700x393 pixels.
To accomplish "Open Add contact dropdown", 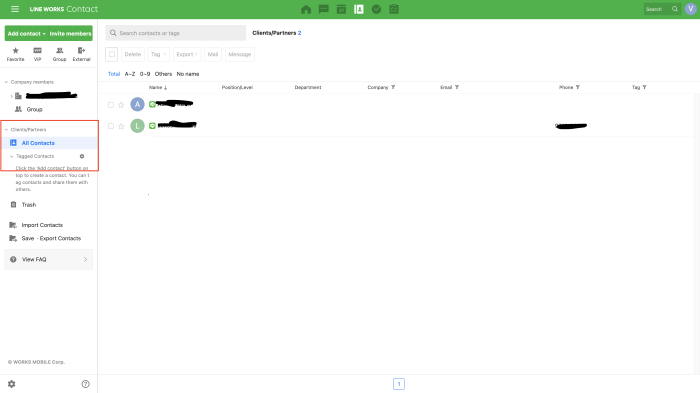I will coord(26,33).
